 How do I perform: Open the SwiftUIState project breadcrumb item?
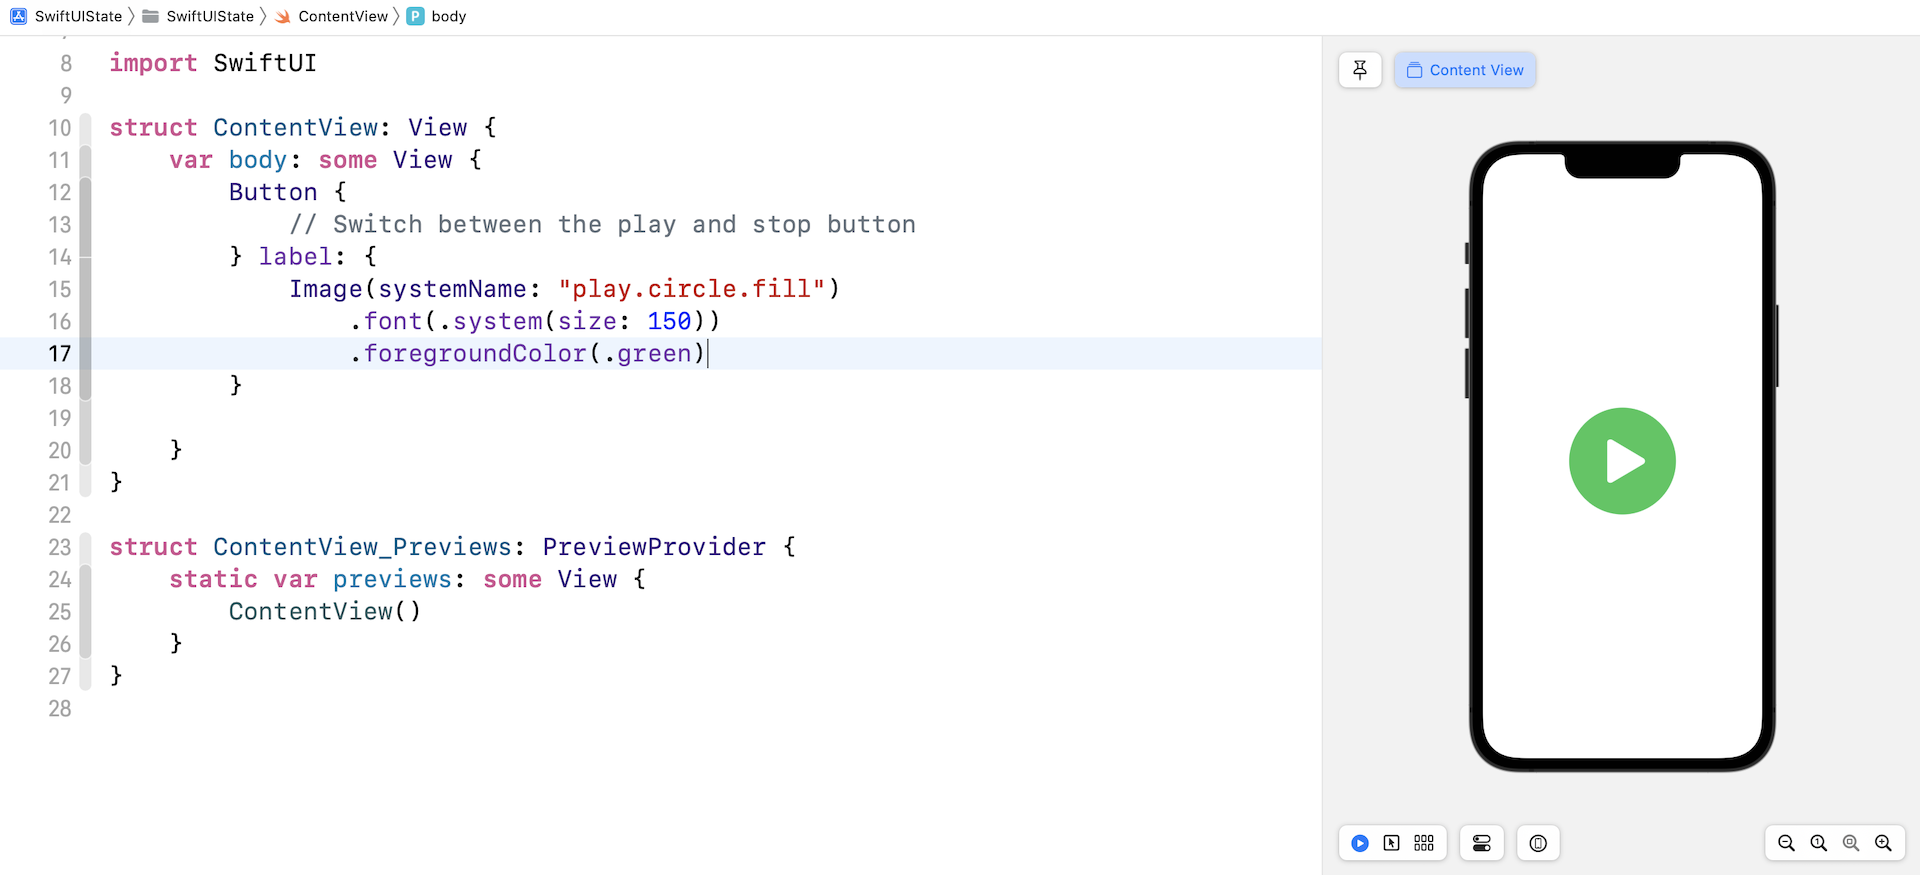pyautogui.click(x=79, y=16)
